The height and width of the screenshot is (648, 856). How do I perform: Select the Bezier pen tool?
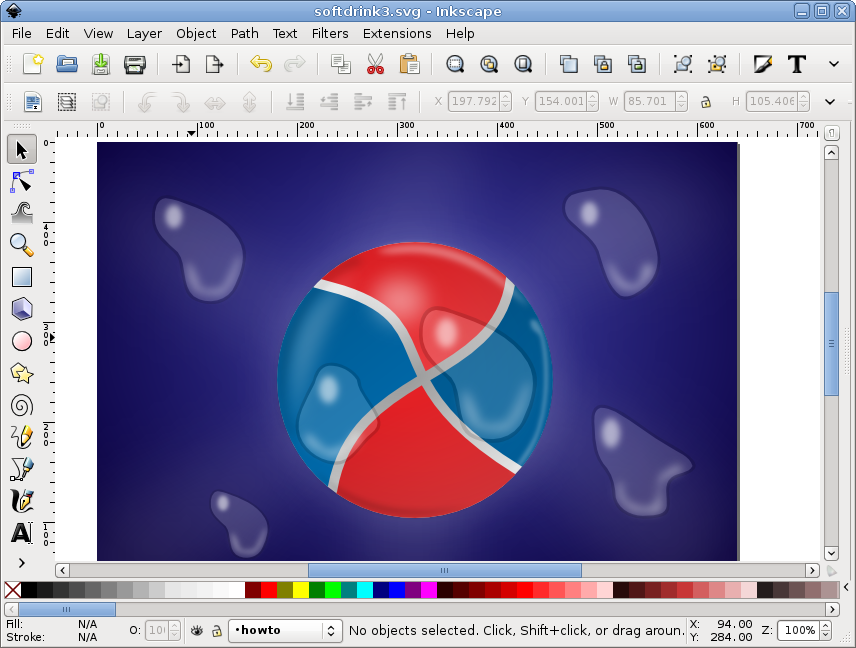point(22,469)
